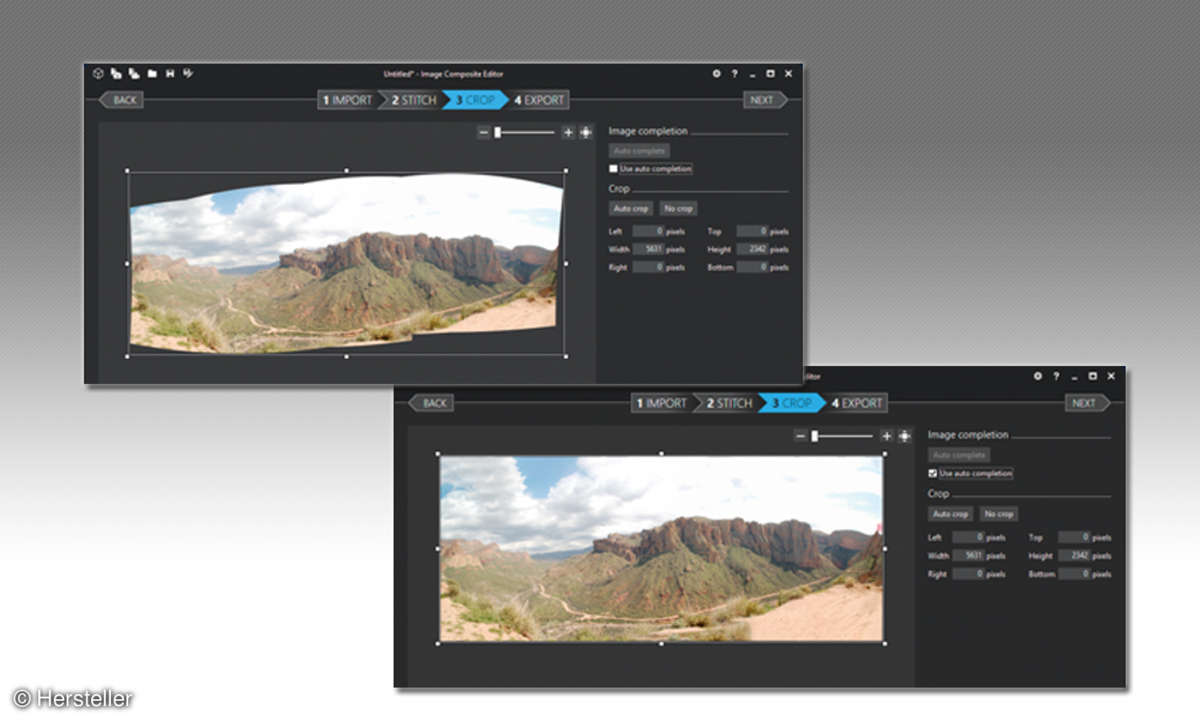Click Height field showing 2342, lower window
The height and width of the screenshot is (720, 1200).
(1074, 555)
